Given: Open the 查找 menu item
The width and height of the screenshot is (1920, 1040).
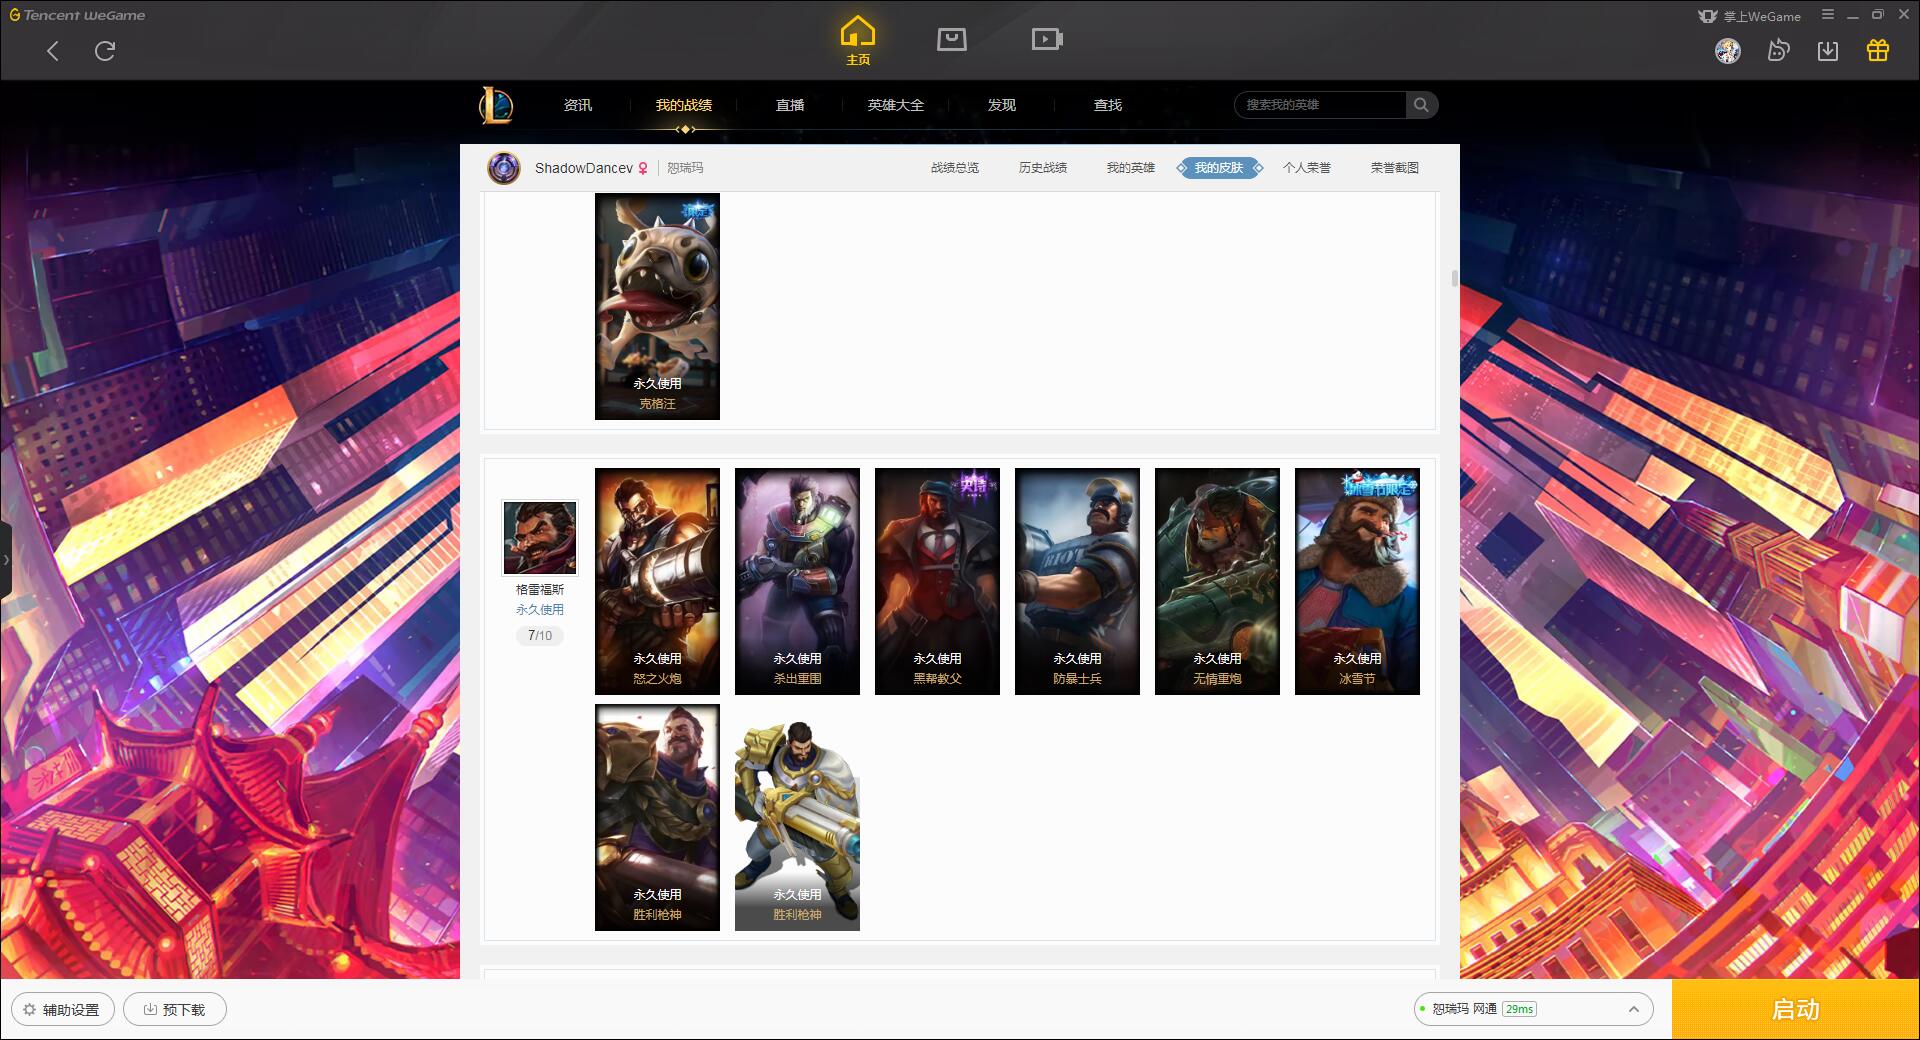Looking at the screenshot, I should (1108, 105).
